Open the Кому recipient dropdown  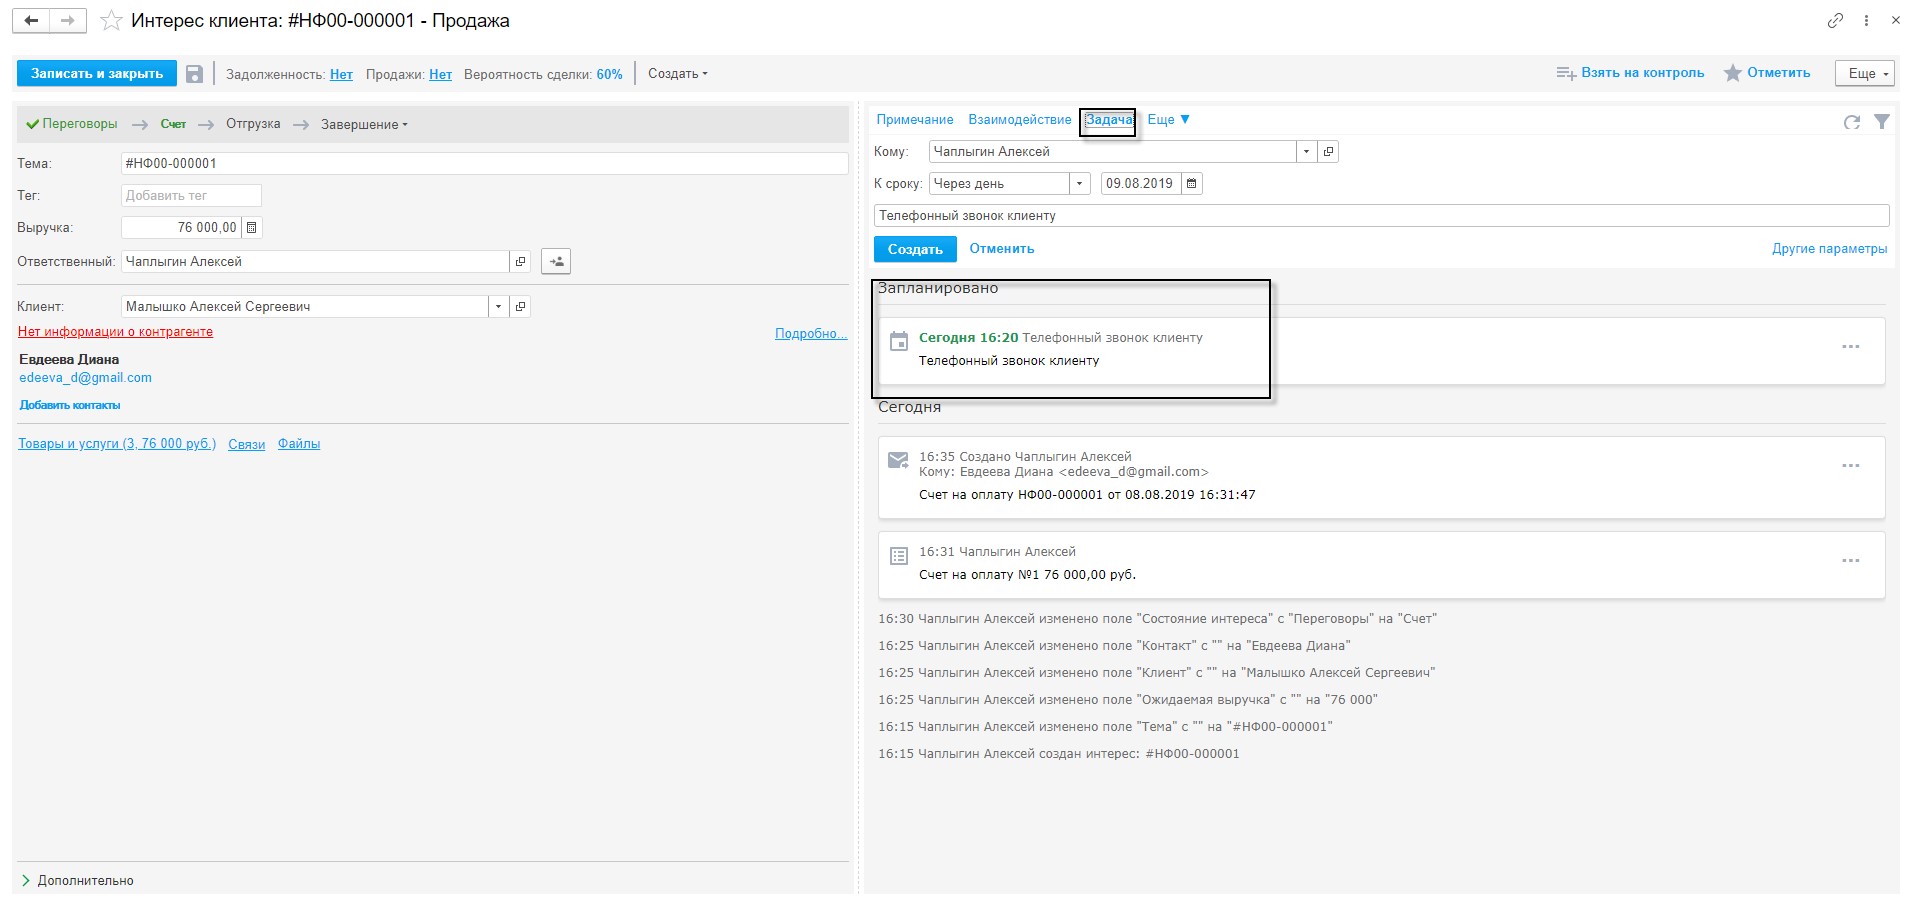(x=1306, y=152)
